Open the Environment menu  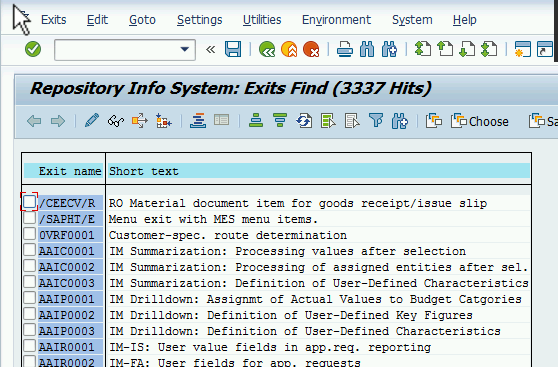pyautogui.click(x=336, y=20)
